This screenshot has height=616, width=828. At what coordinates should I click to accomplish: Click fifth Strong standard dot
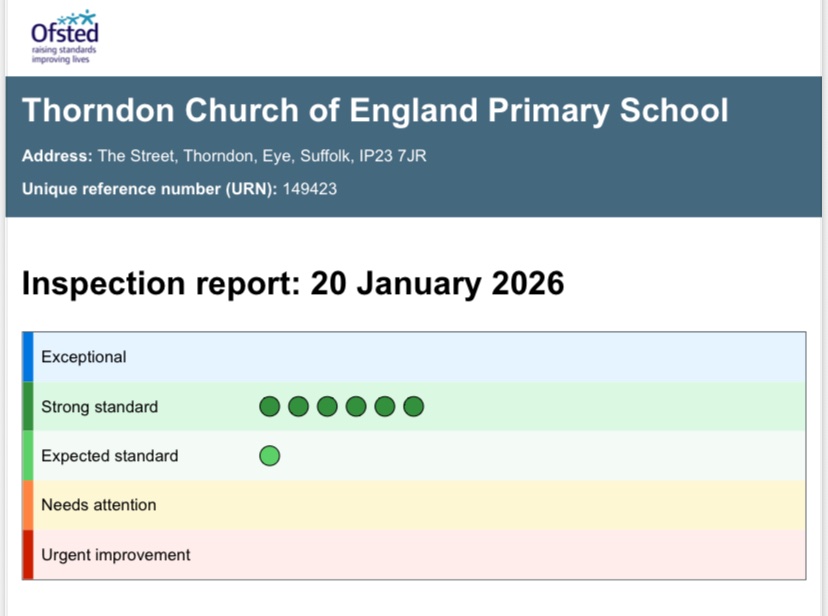384,406
